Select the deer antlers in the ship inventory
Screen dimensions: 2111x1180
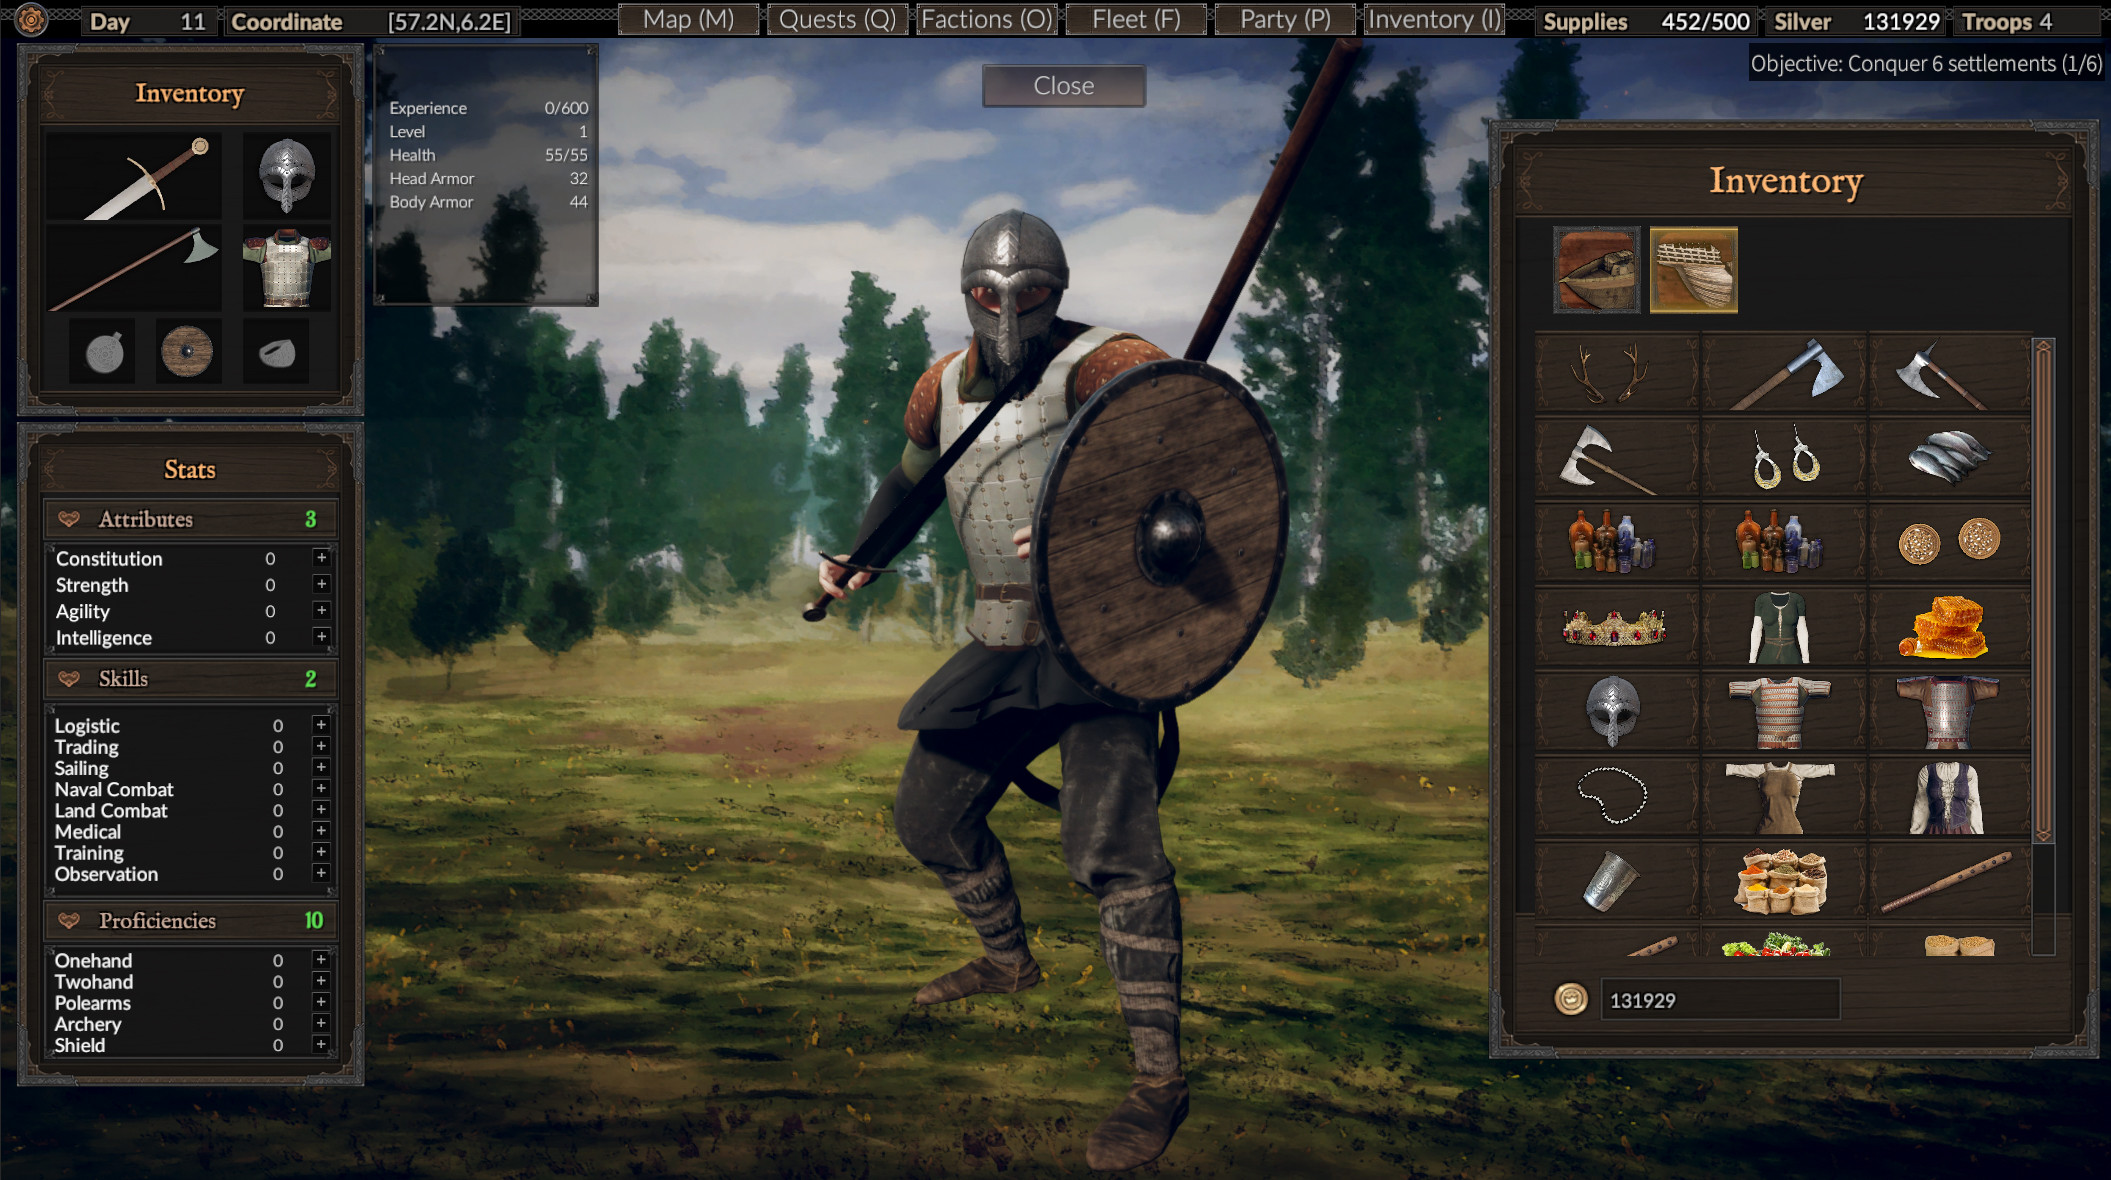click(x=1614, y=370)
